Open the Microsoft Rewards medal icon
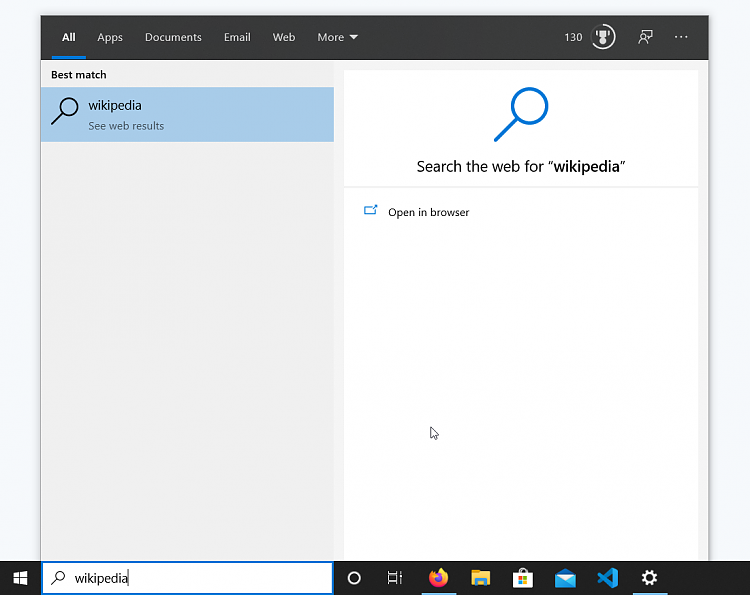 603,37
